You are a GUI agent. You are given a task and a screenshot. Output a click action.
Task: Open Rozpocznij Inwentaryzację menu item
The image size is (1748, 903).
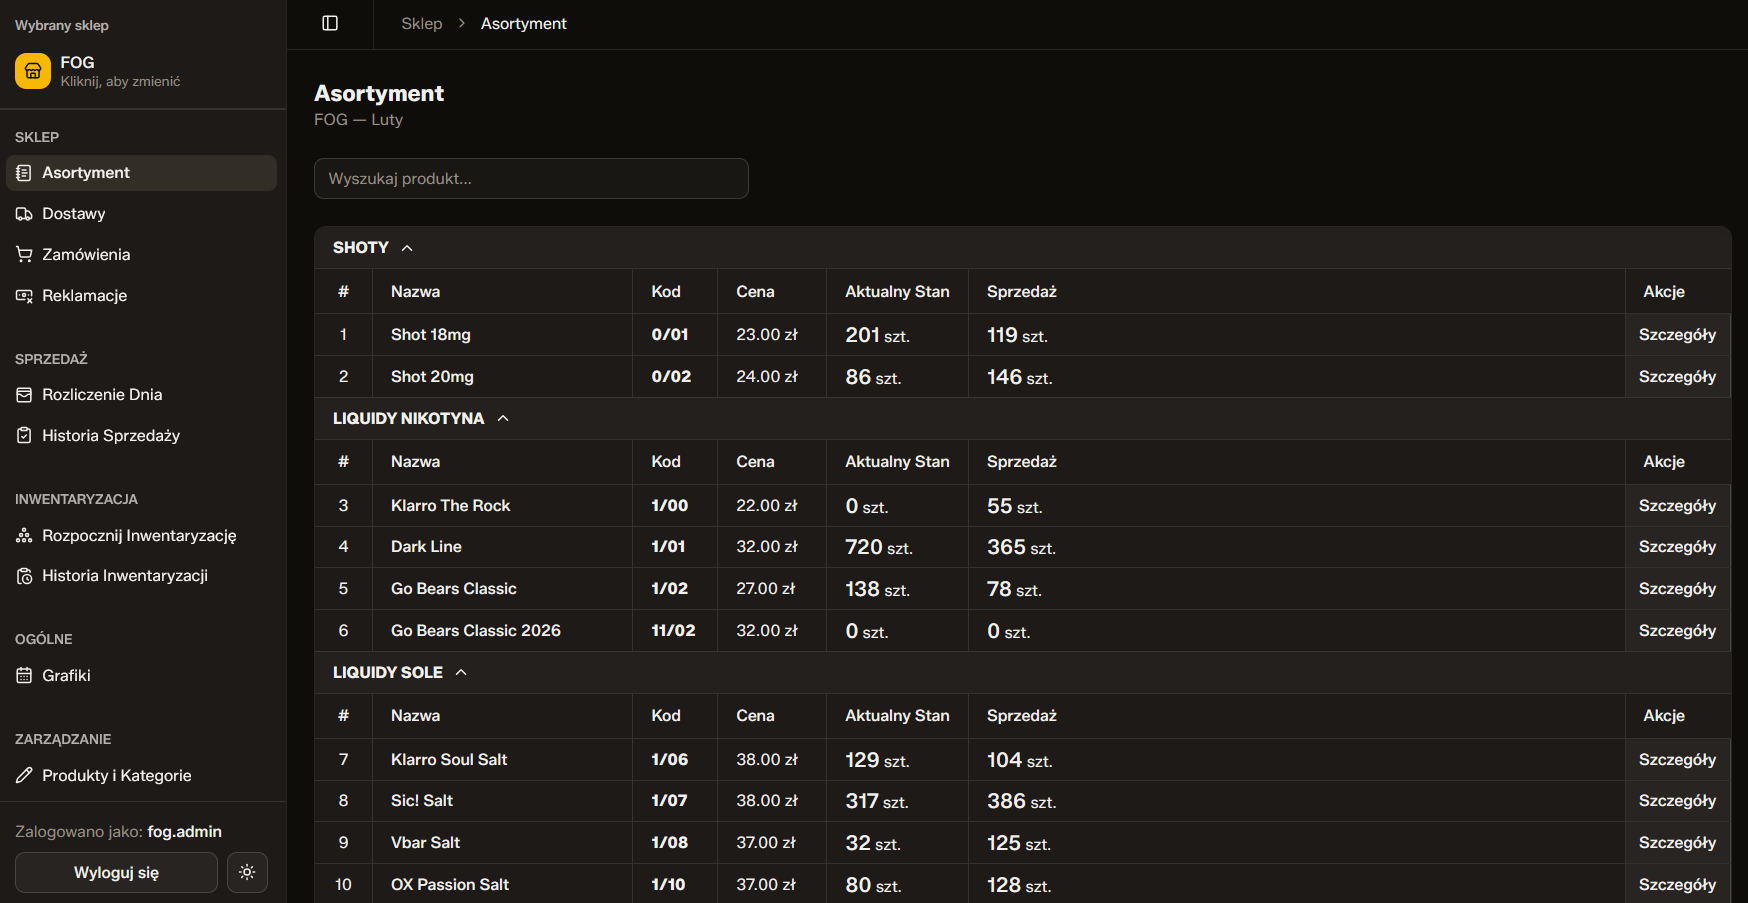pos(138,536)
